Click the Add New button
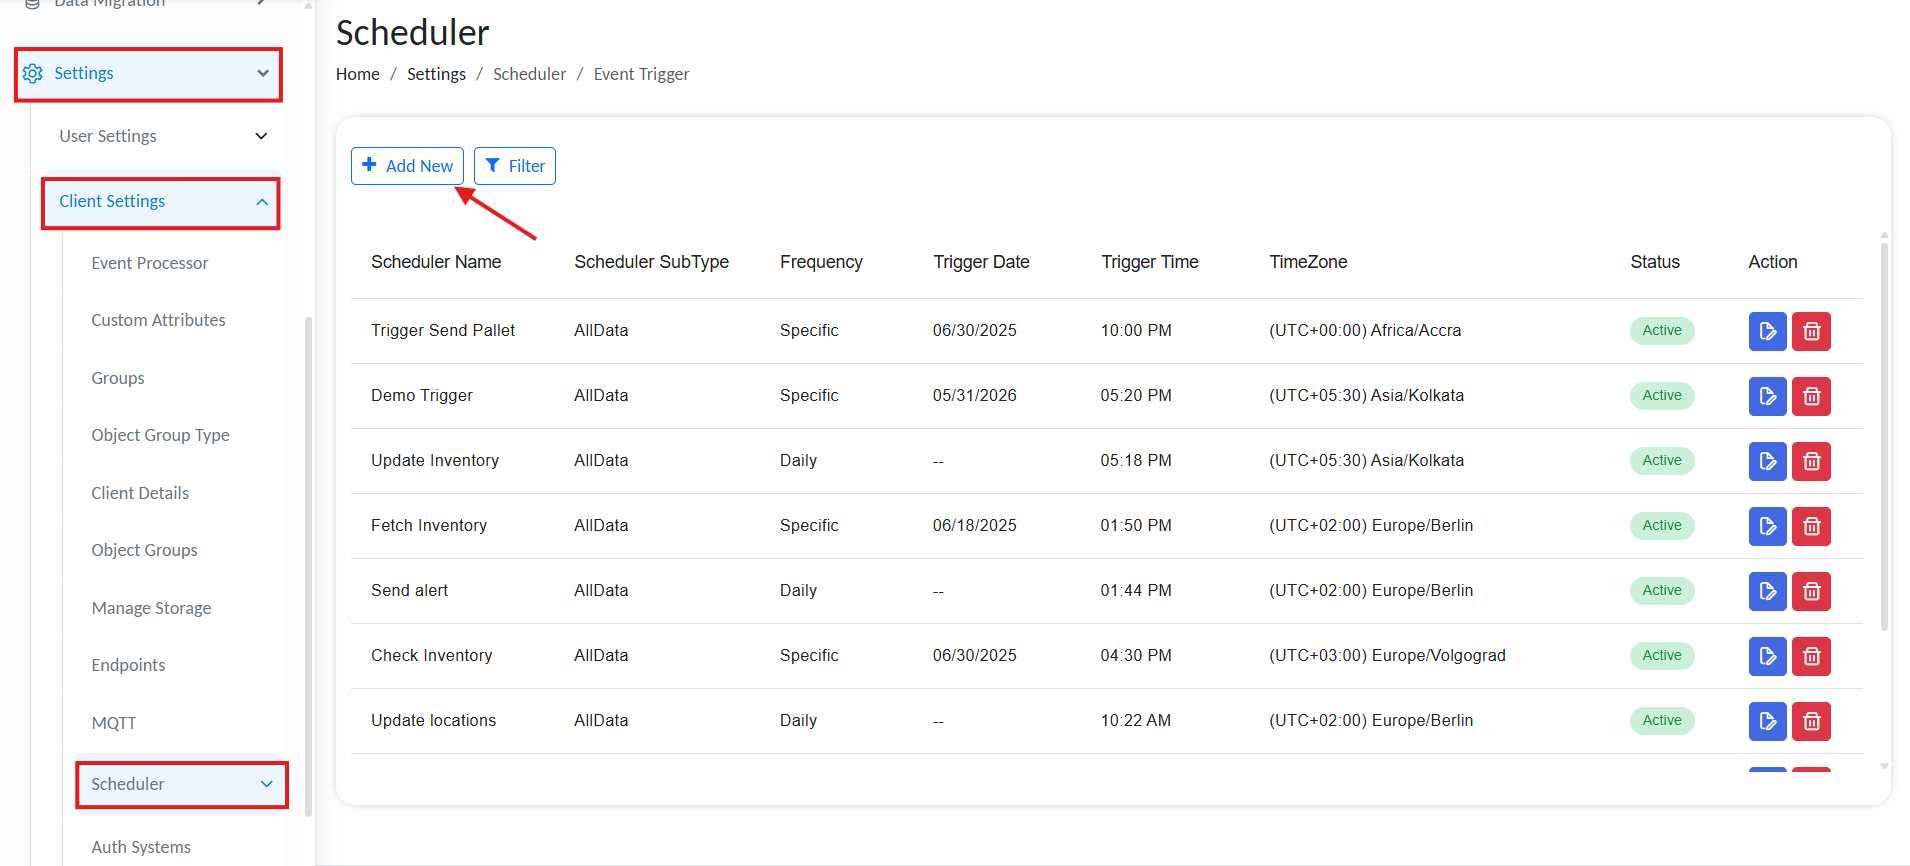This screenshot has height=866, width=1910. click(407, 166)
